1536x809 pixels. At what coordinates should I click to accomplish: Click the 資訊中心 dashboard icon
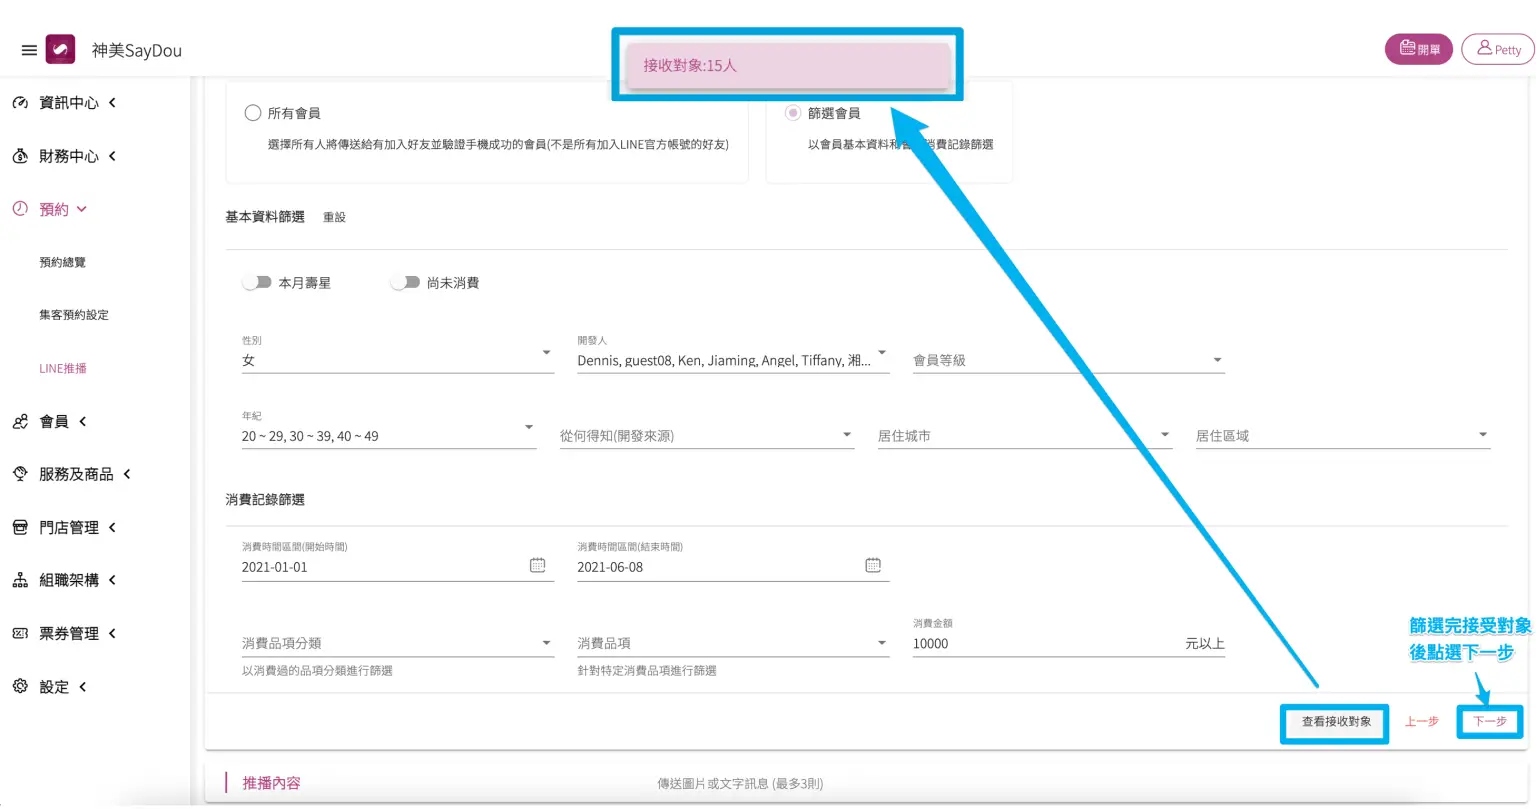point(20,103)
